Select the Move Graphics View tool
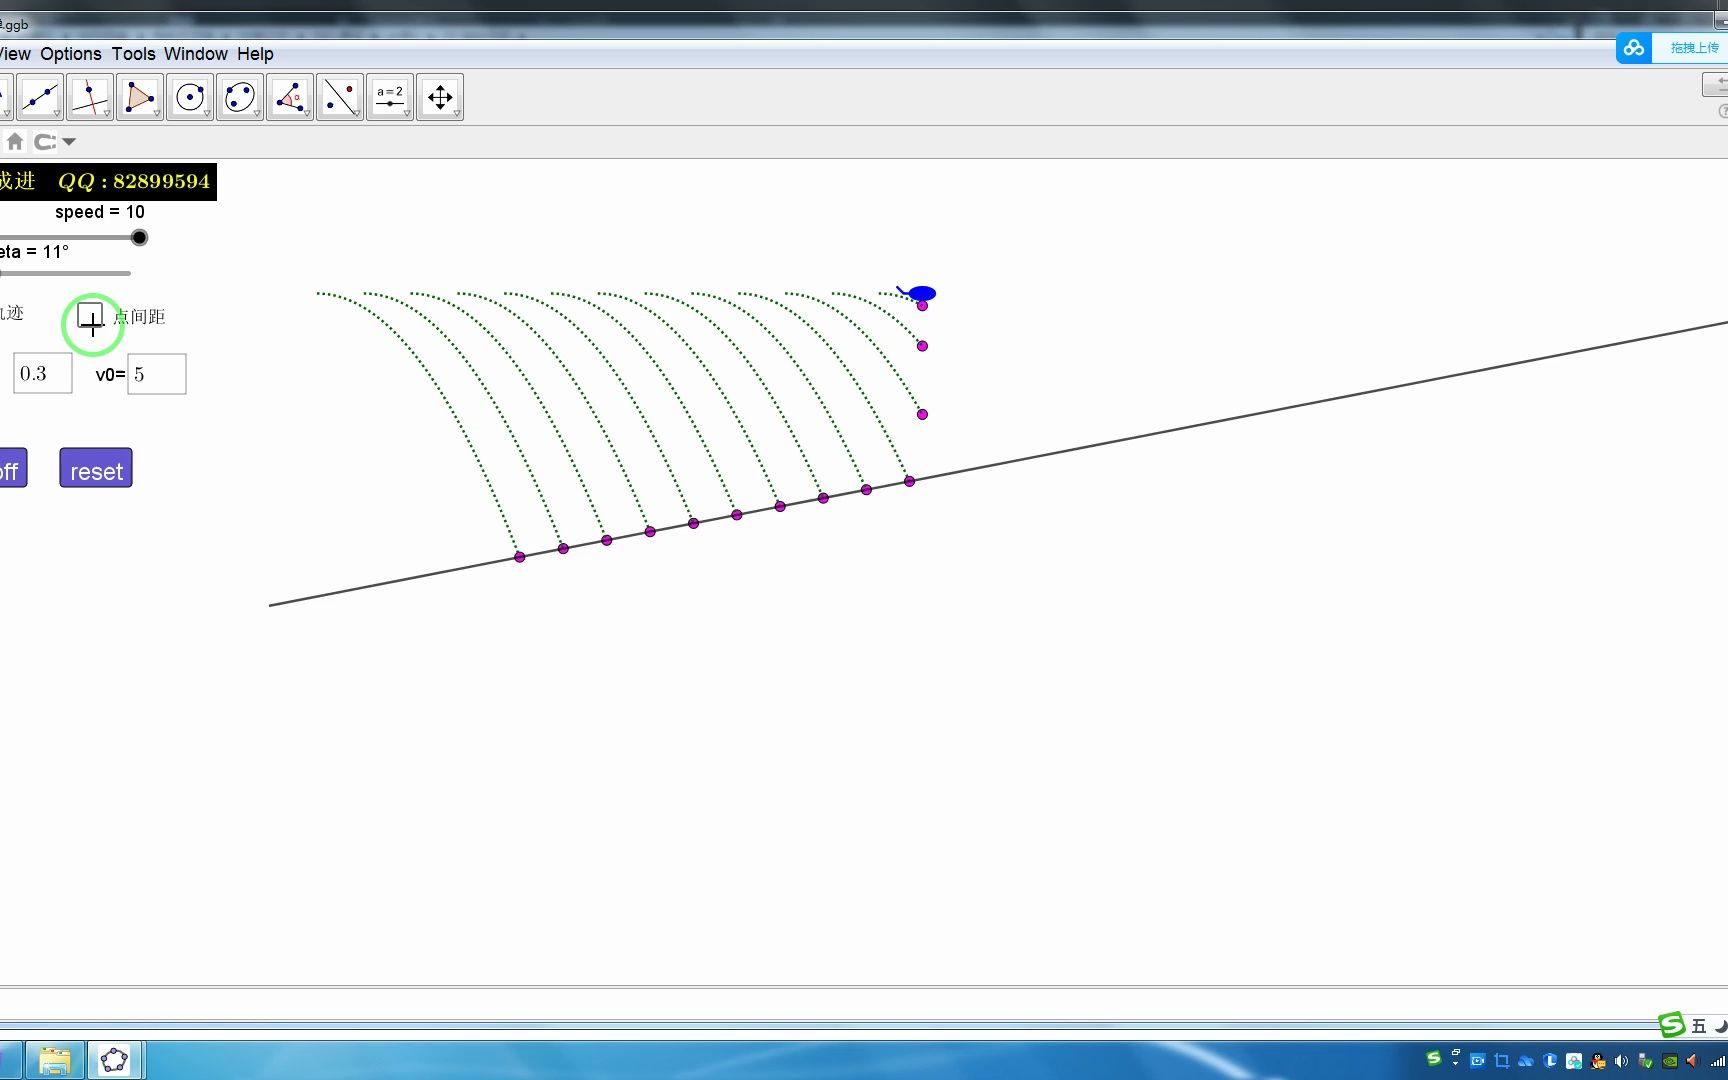 pyautogui.click(x=440, y=97)
